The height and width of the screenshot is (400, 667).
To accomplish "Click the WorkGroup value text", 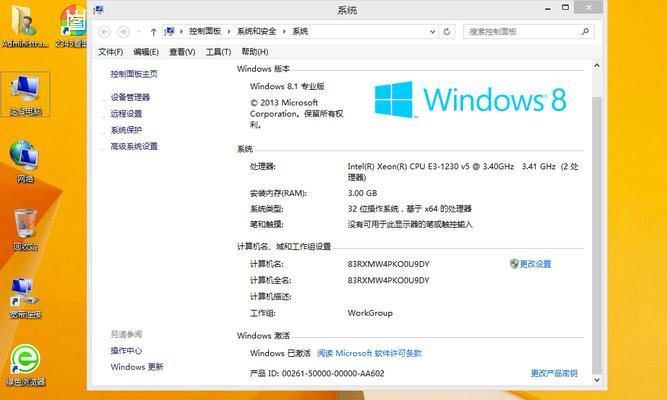I will [370, 313].
